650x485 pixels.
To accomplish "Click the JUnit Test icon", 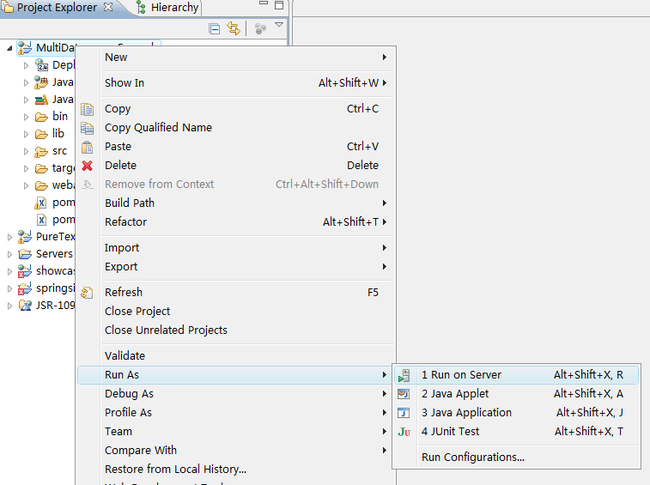I will click(404, 432).
